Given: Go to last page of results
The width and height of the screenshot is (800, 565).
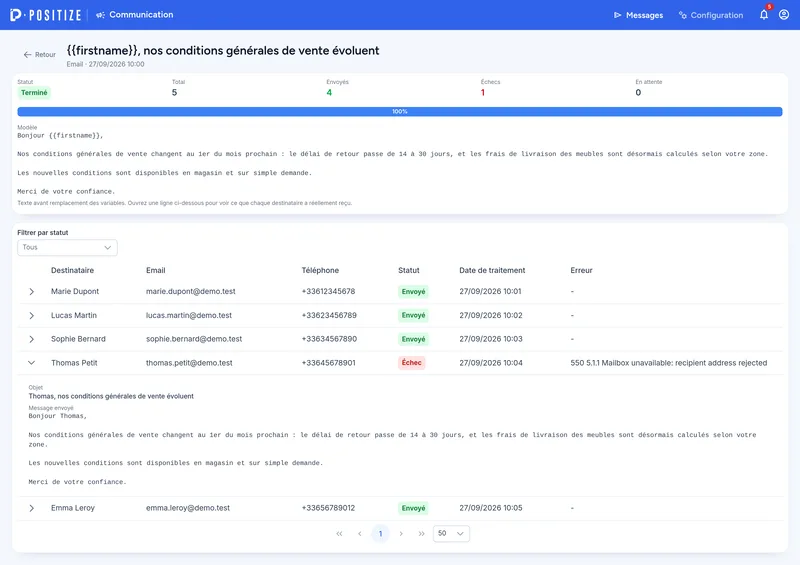Looking at the screenshot, I should 421,534.
